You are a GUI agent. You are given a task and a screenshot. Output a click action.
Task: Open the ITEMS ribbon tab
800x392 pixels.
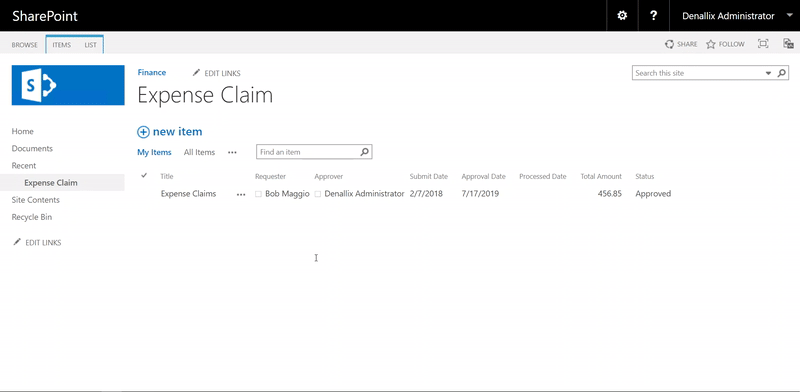coord(62,45)
